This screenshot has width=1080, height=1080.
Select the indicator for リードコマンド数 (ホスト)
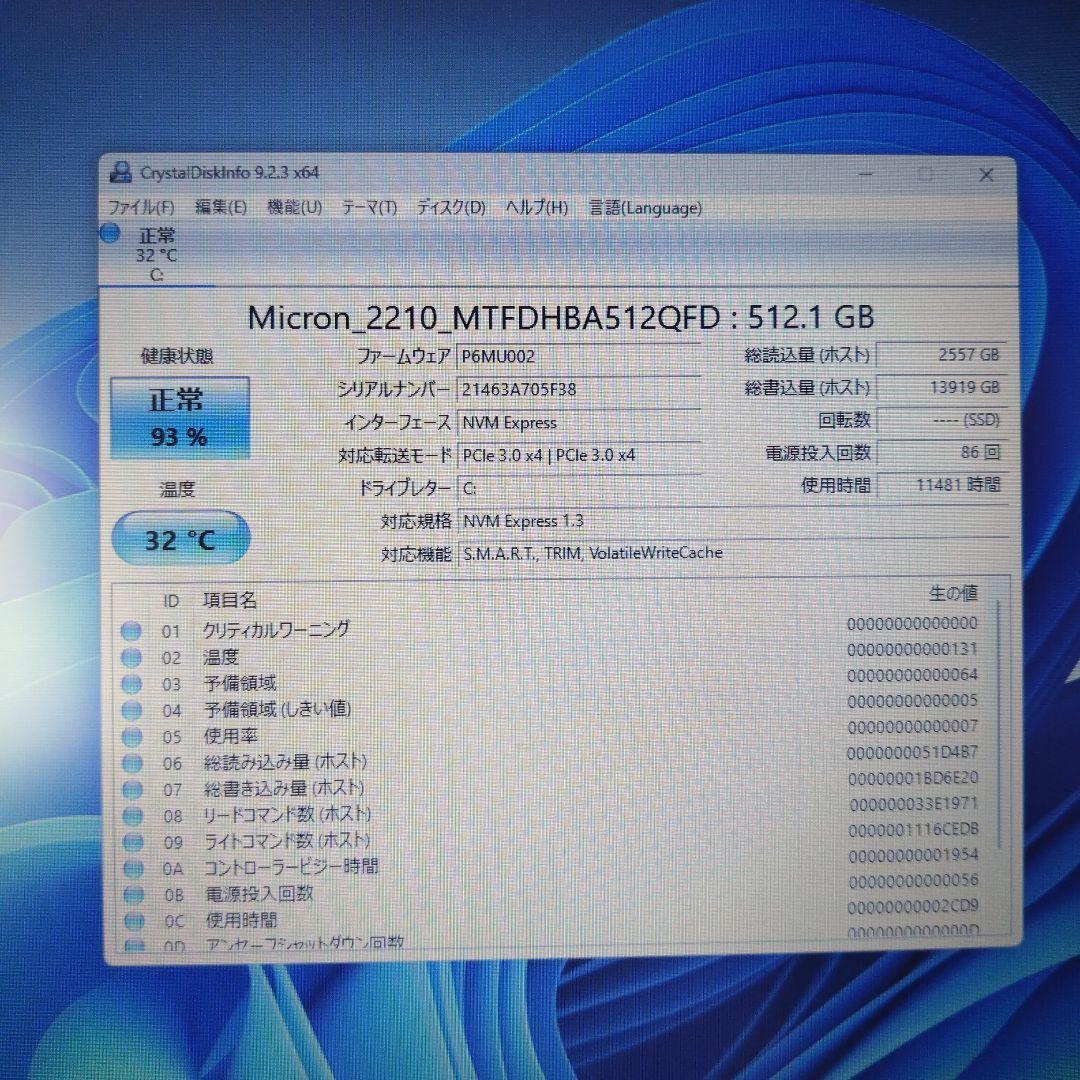(131, 814)
